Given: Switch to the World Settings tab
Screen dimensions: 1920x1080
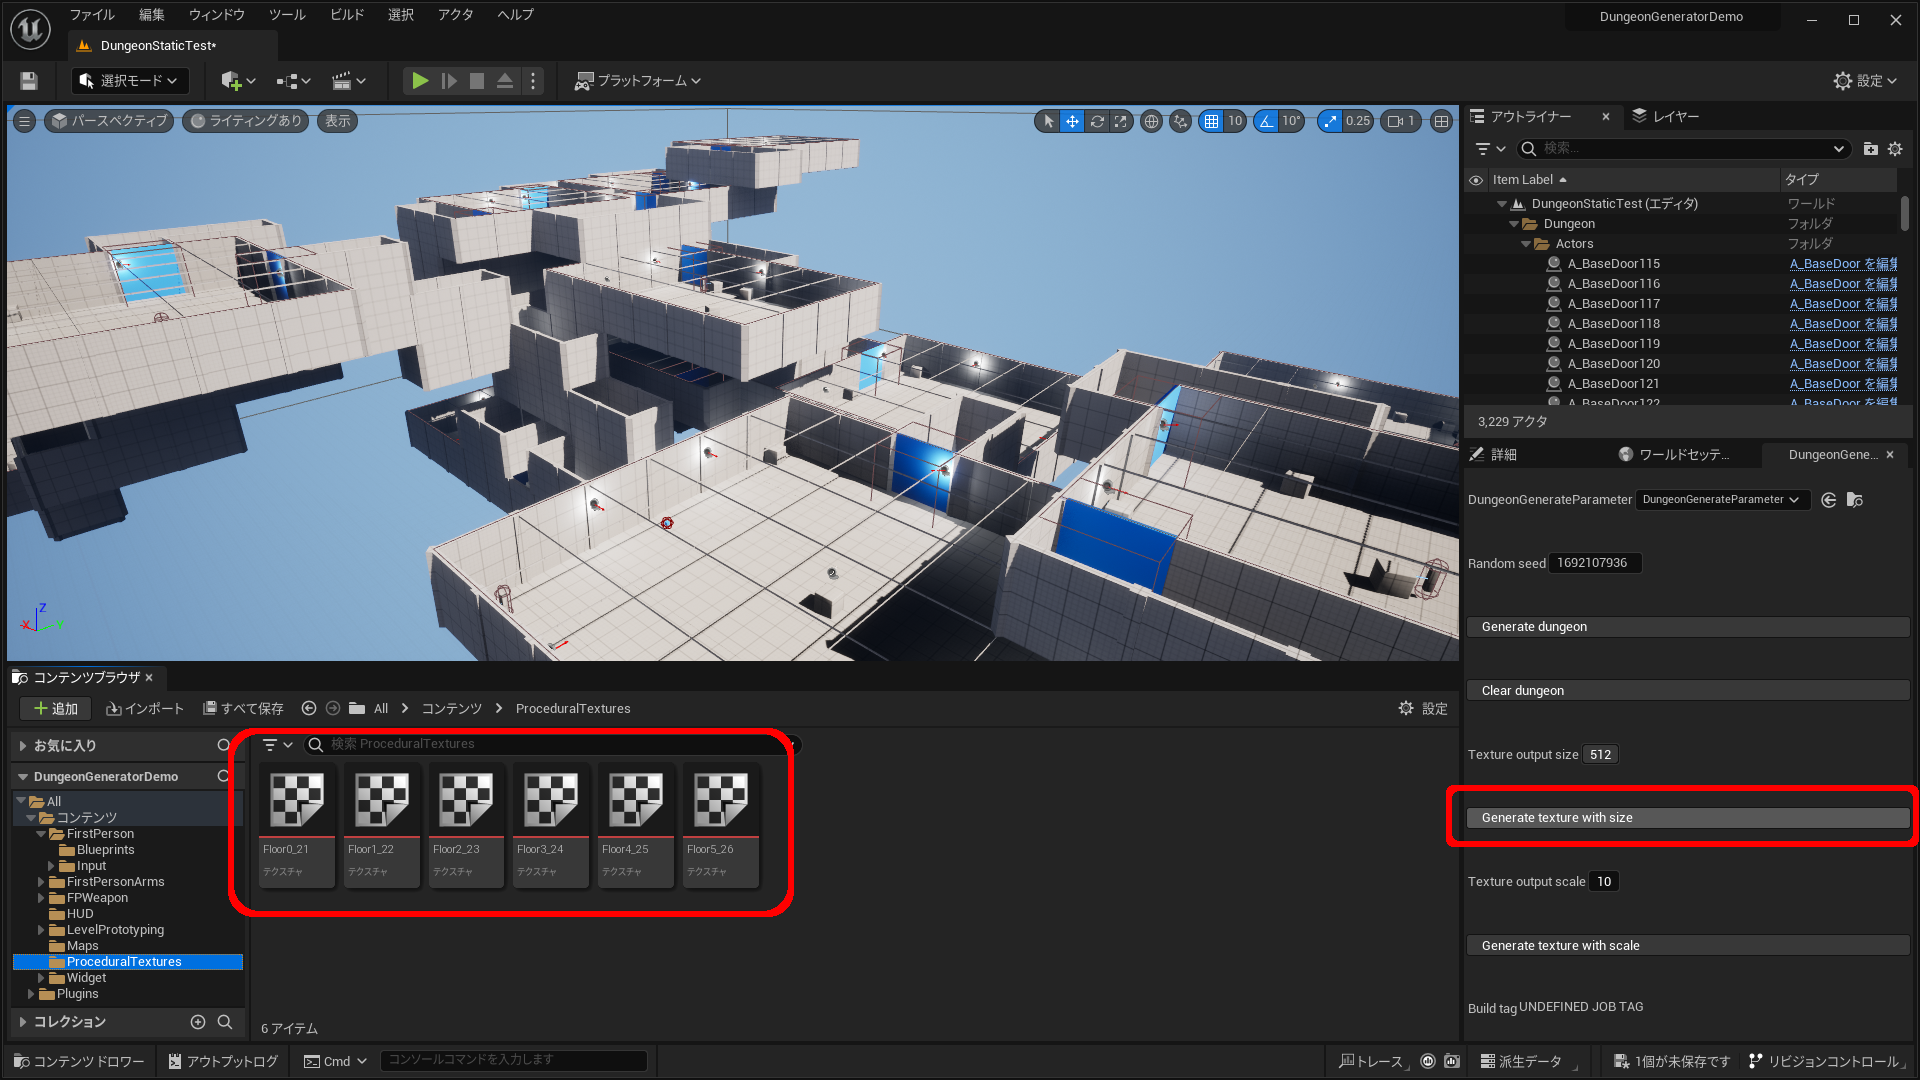Looking at the screenshot, I should pos(1675,455).
